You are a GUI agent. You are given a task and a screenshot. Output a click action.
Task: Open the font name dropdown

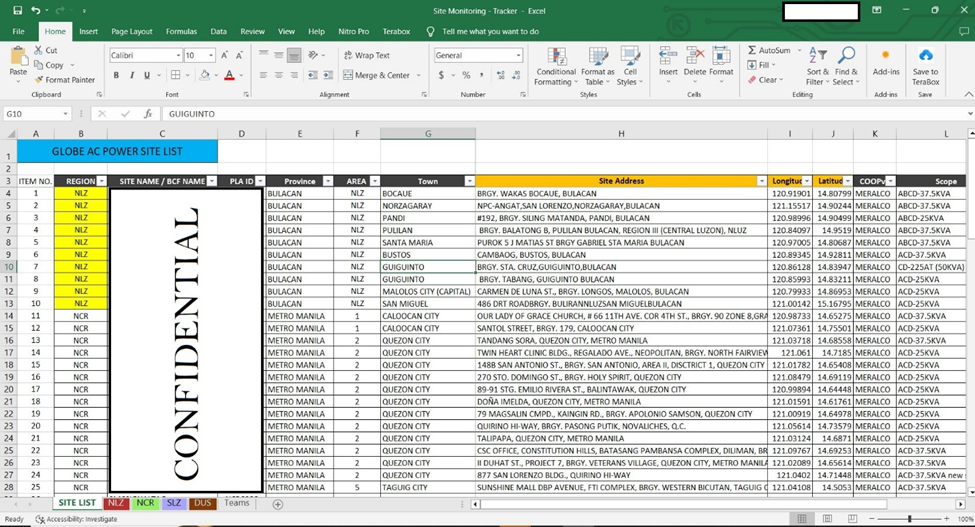[x=179, y=56]
